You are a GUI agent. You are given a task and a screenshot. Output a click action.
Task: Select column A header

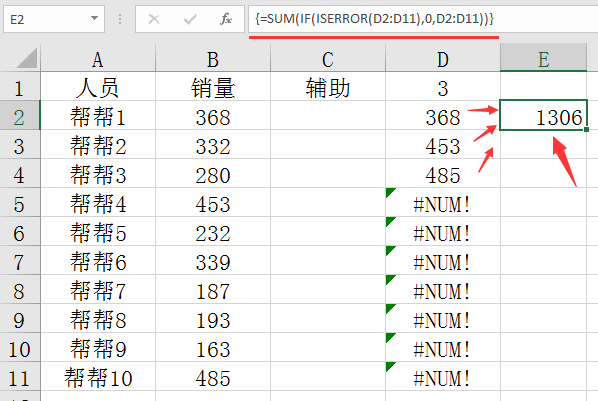click(98, 59)
